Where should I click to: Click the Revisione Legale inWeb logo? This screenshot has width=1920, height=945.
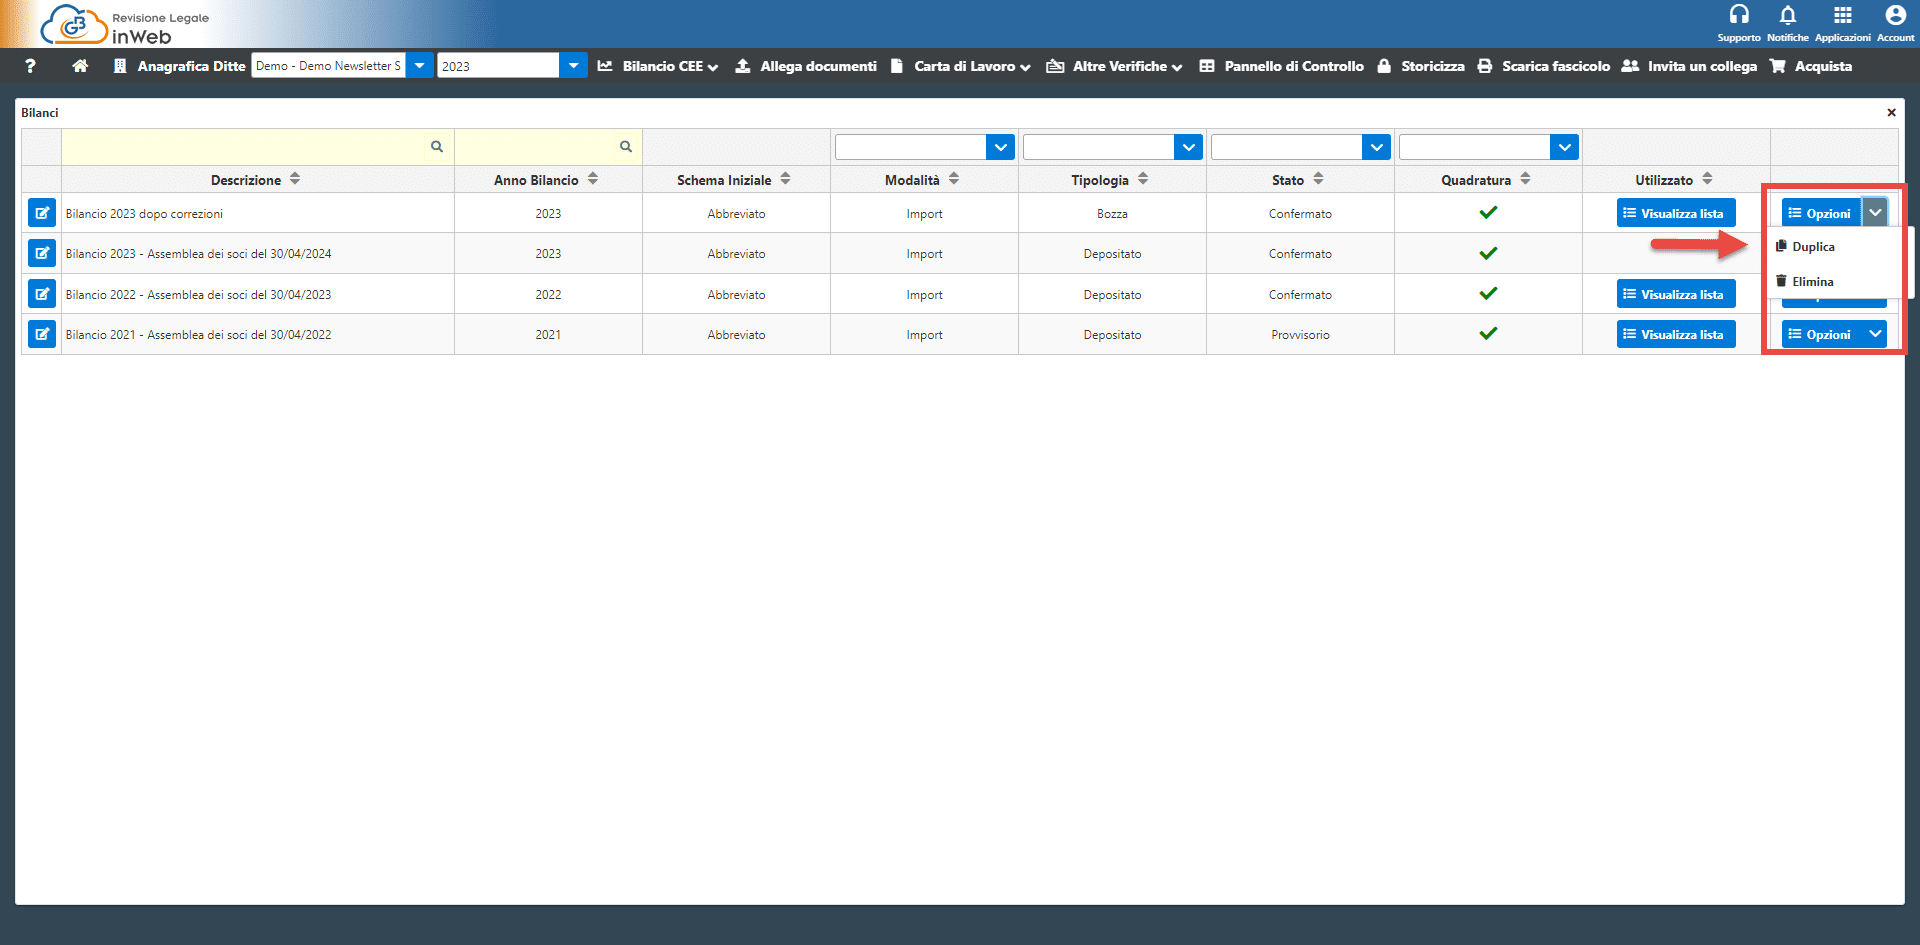(124, 25)
